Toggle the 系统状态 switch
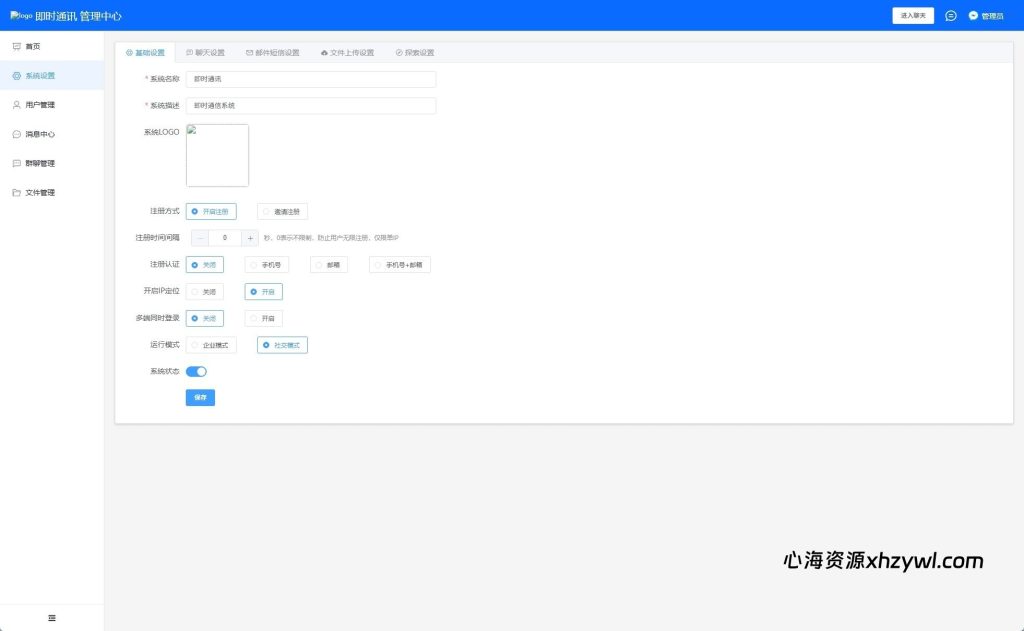Viewport: 1024px width, 631px height. pyautogui.click(x=196, y=371)
